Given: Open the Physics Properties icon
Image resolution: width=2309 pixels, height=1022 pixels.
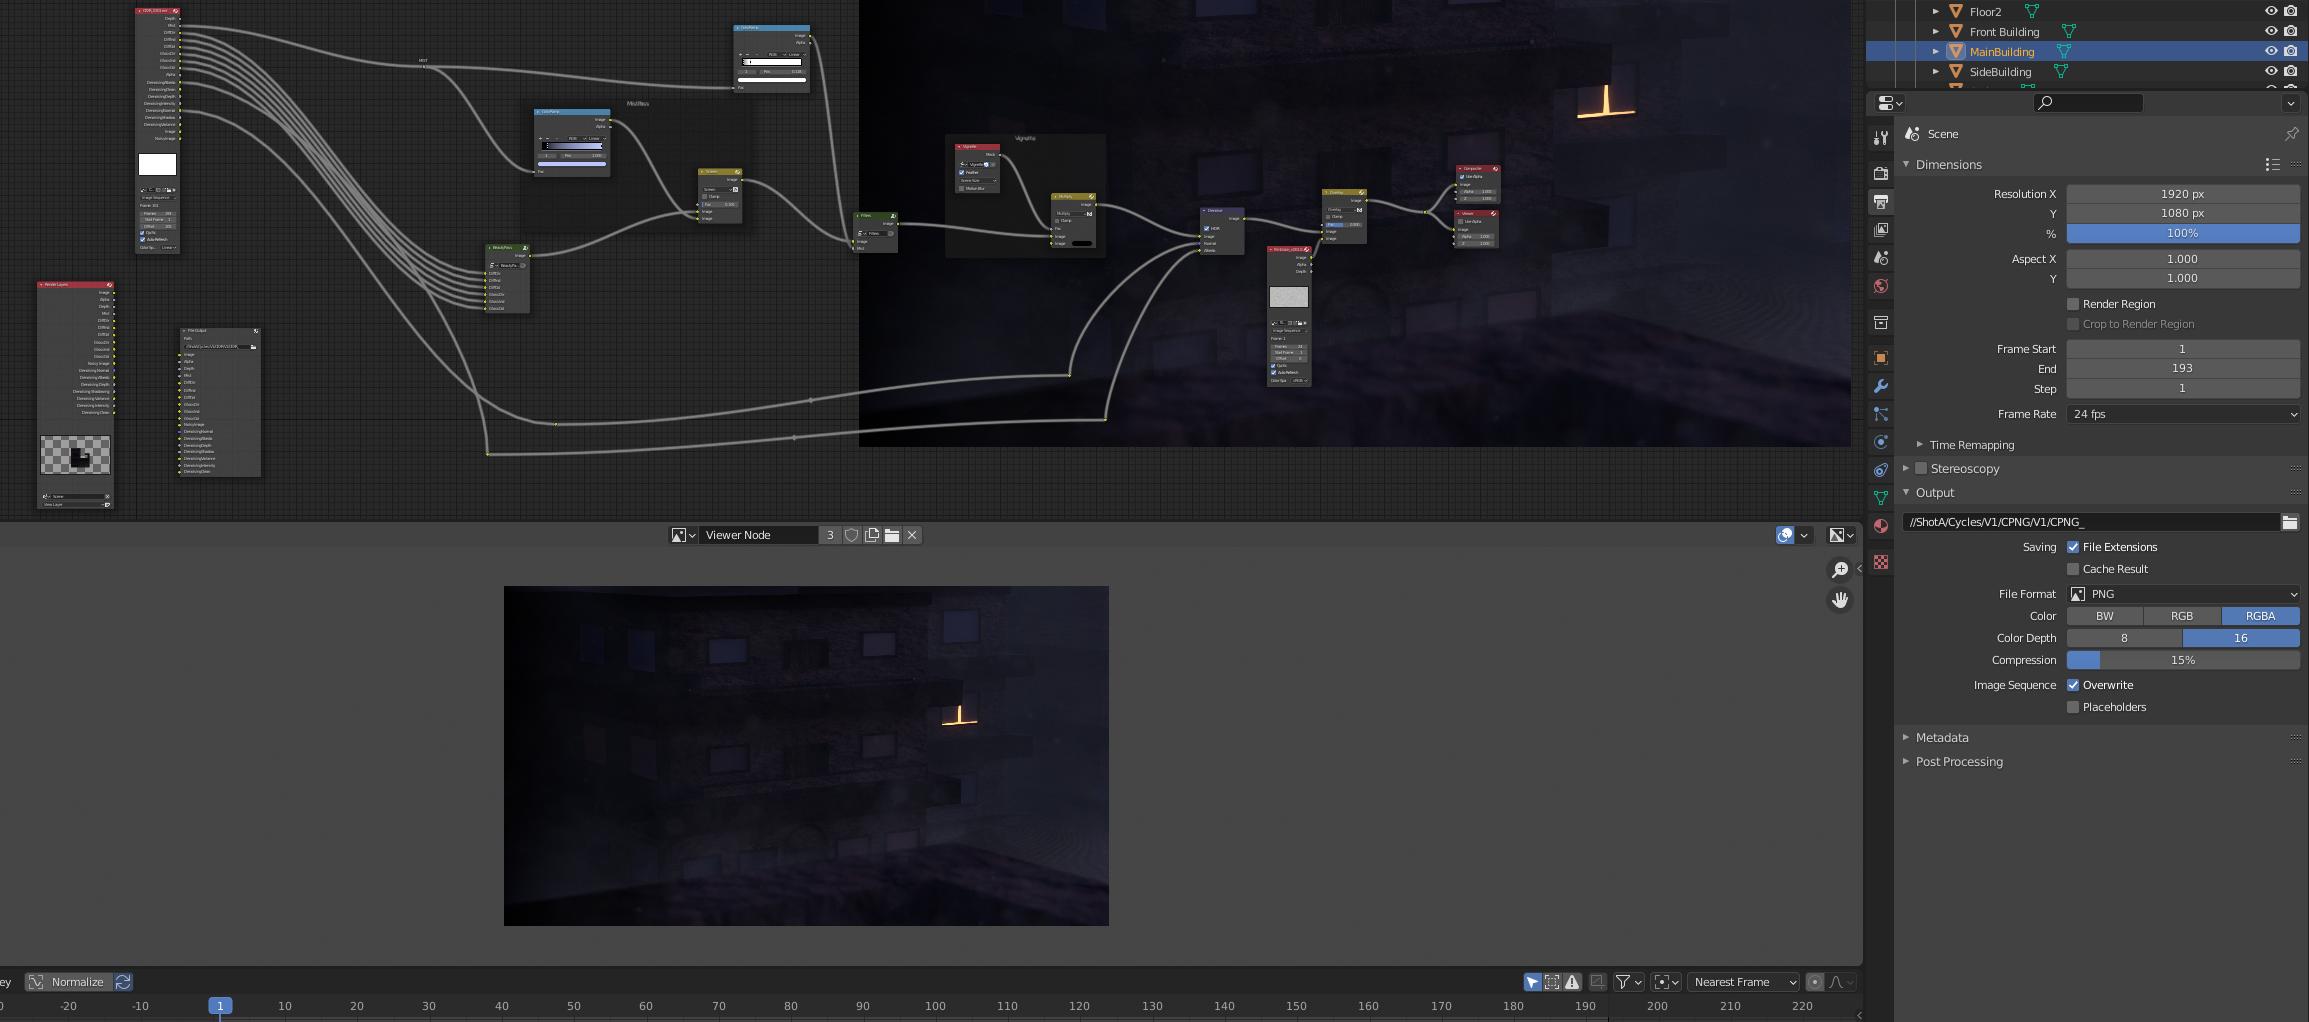Looking at the screenshot, I should (1881, 442).
